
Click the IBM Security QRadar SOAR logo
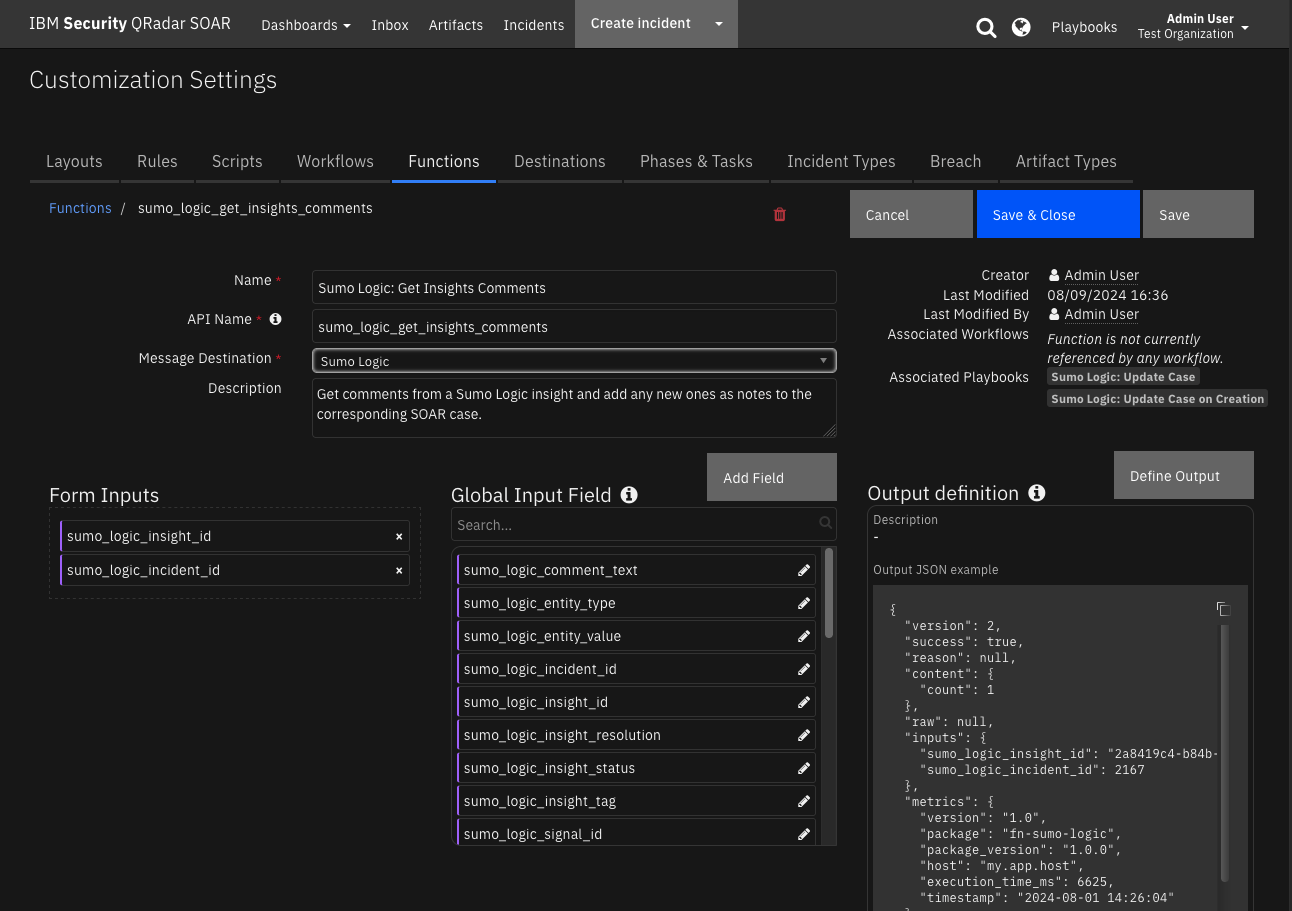[130, 23]
